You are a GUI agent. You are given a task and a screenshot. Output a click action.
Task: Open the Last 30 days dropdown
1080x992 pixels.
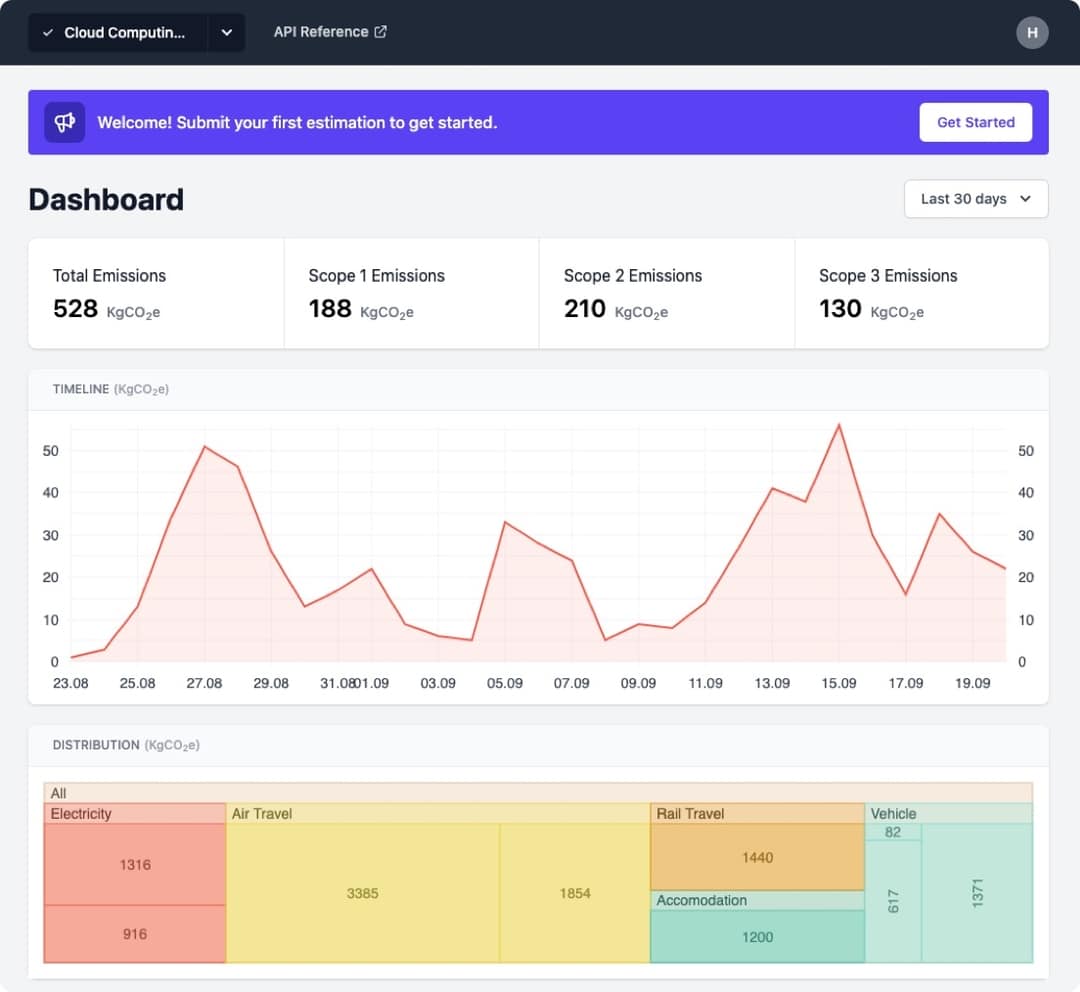pyautogui.click(x=975, y=199)
